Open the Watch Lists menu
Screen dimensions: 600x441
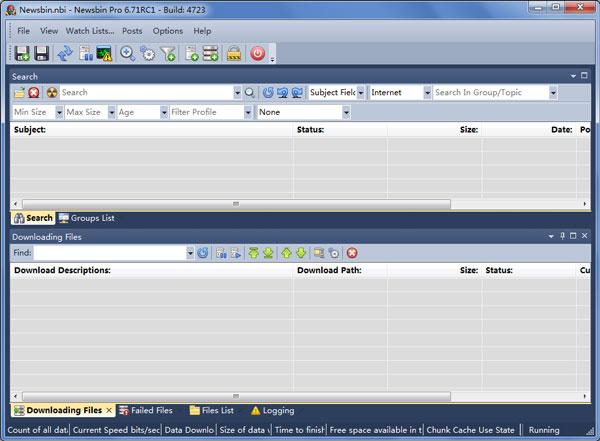(90, 31)
